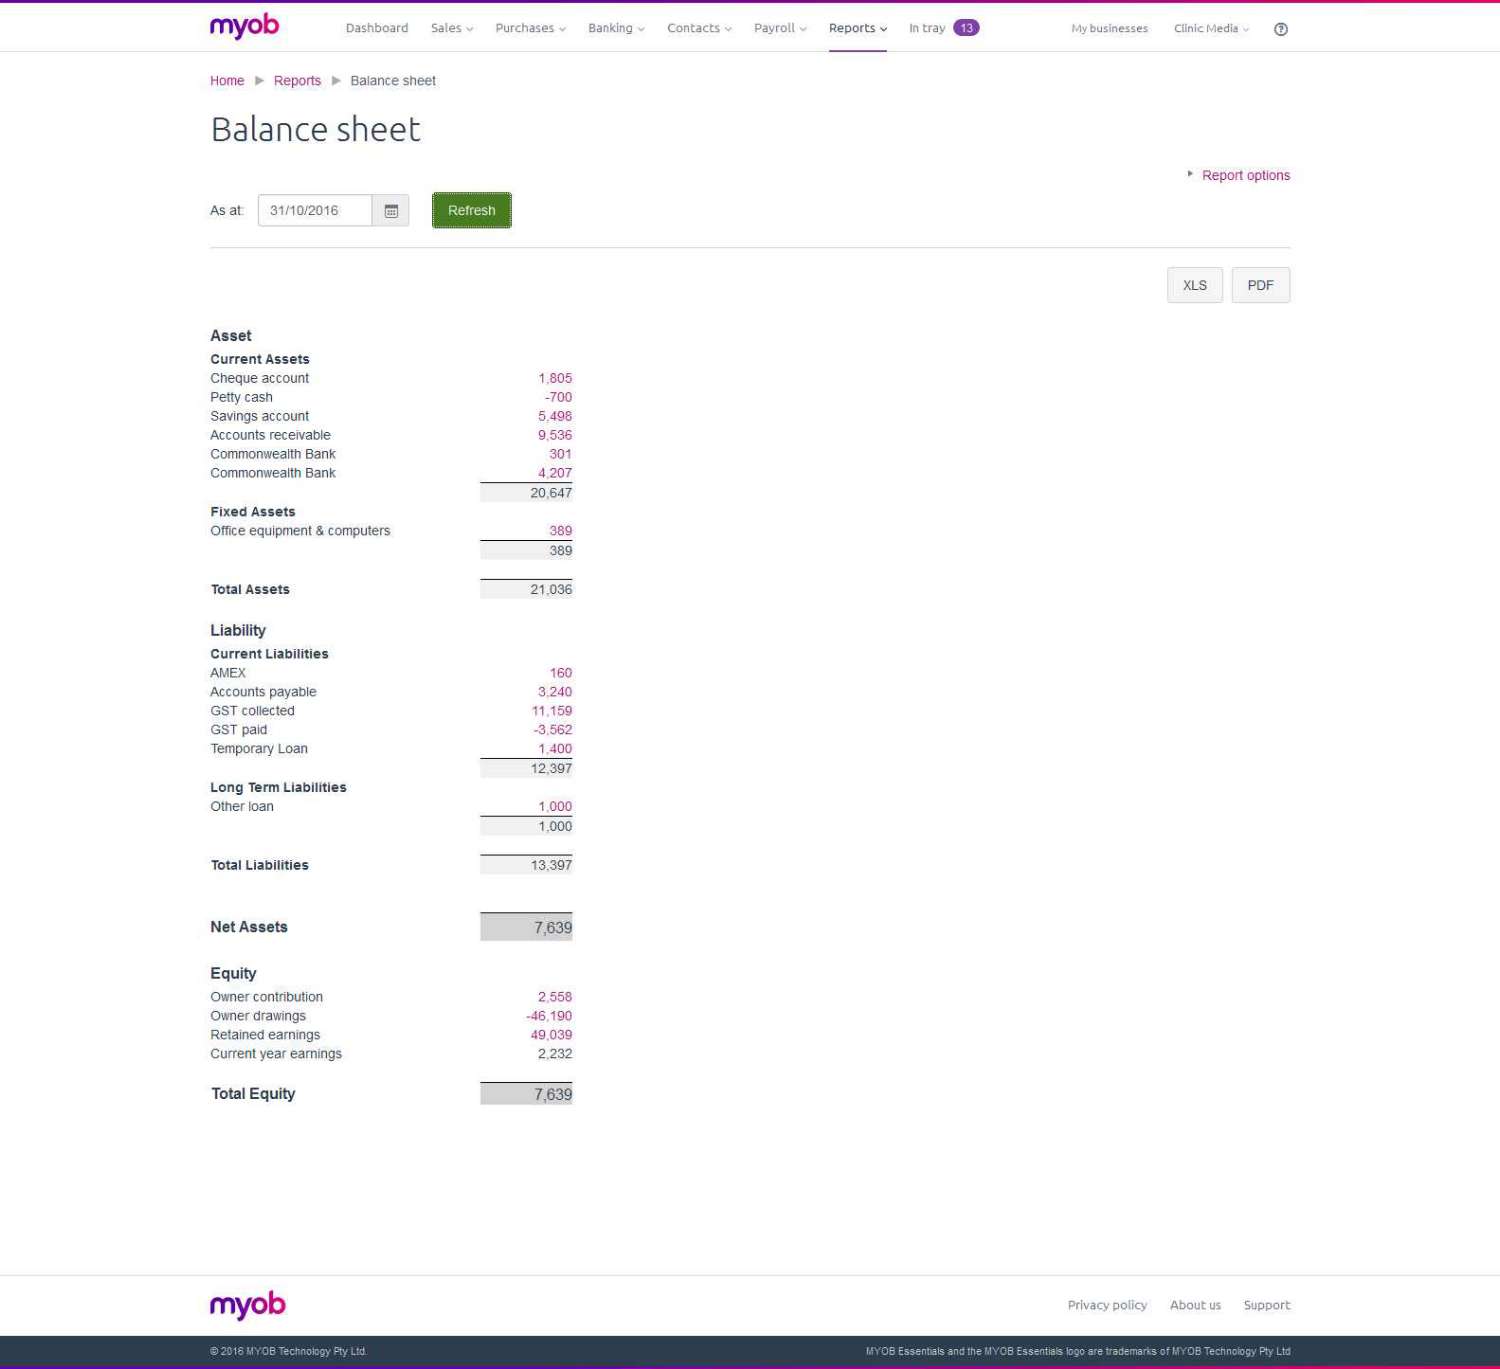Click the myob logo in the footer
The image size is (1500, 1369).
pyautogui.click(x=247, y=1304)
